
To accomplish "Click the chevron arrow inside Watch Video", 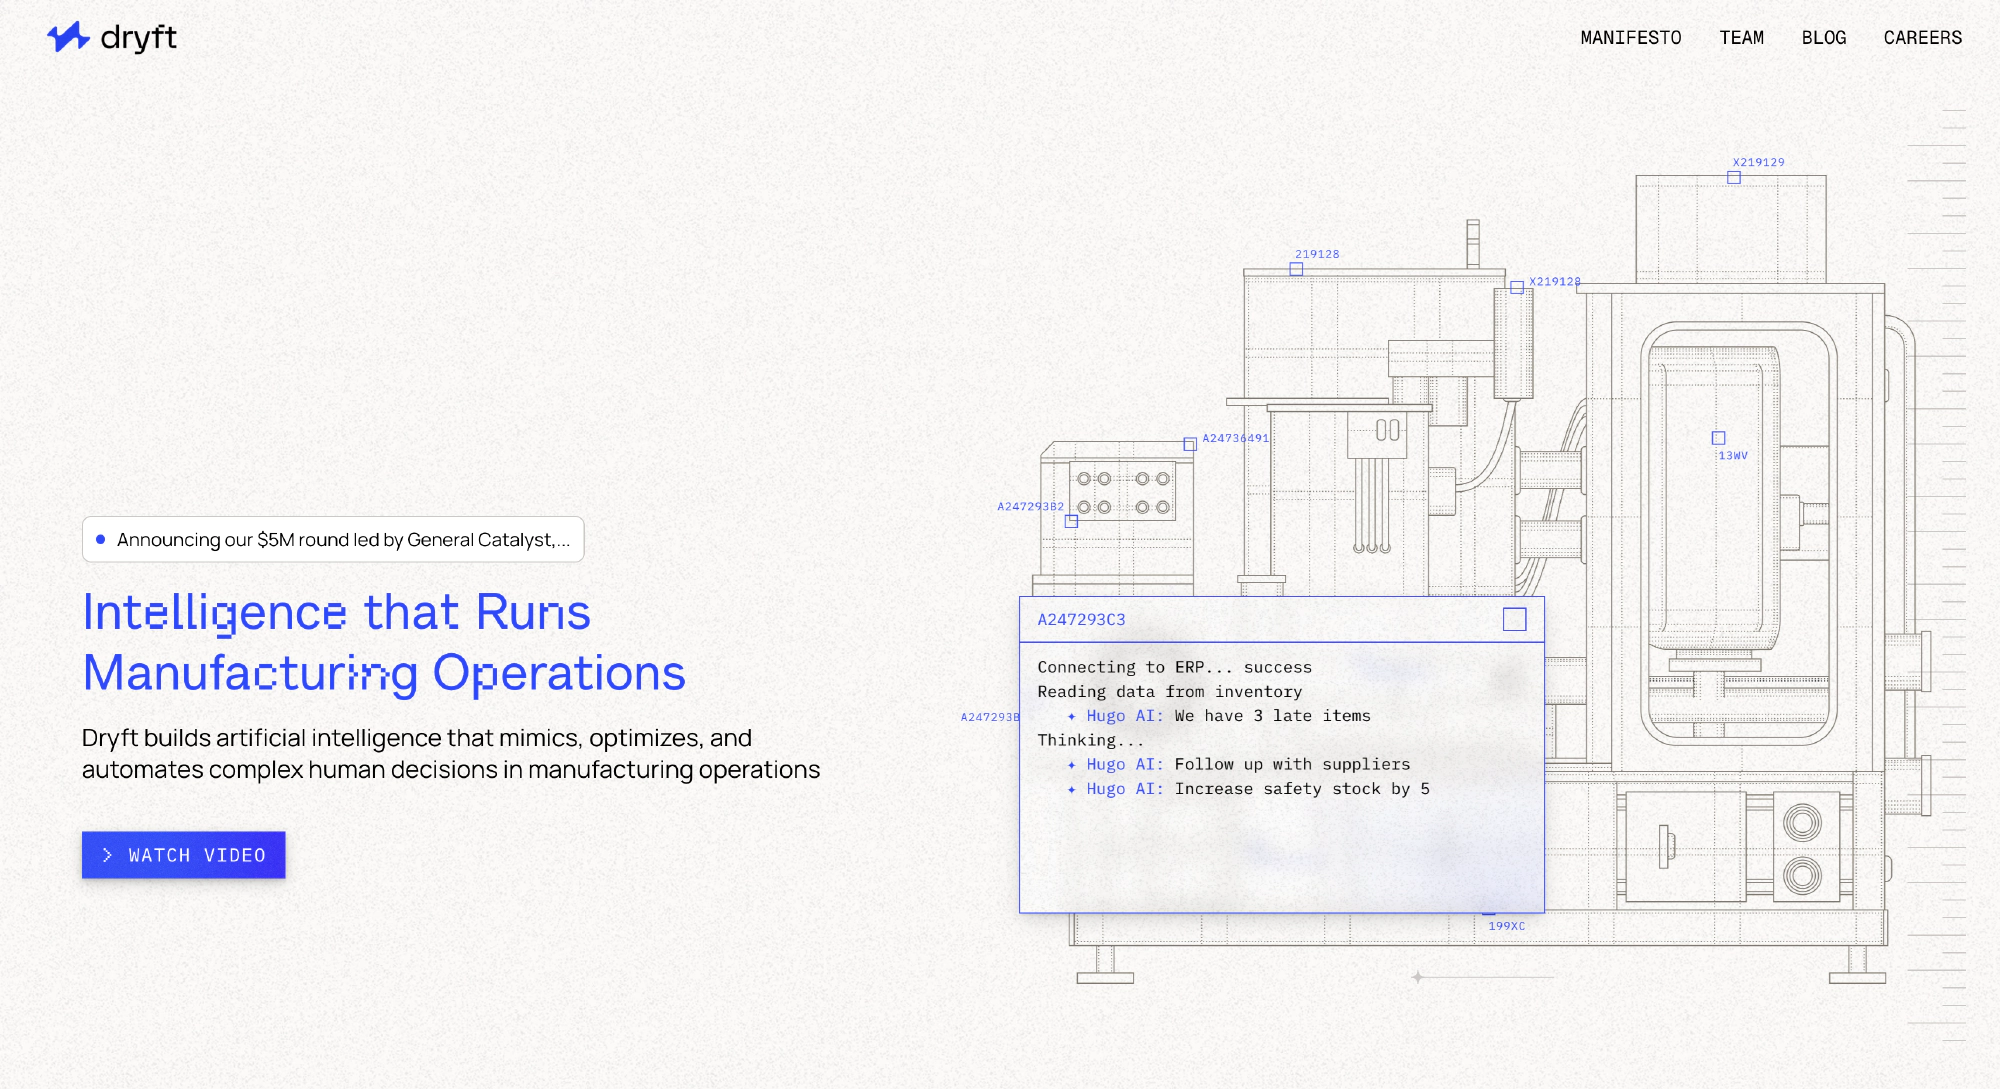I will click(x=107, y=855).
